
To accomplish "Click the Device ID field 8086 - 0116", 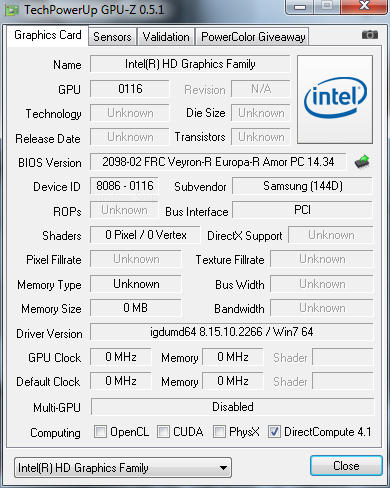I will click(x=124, y=186).
